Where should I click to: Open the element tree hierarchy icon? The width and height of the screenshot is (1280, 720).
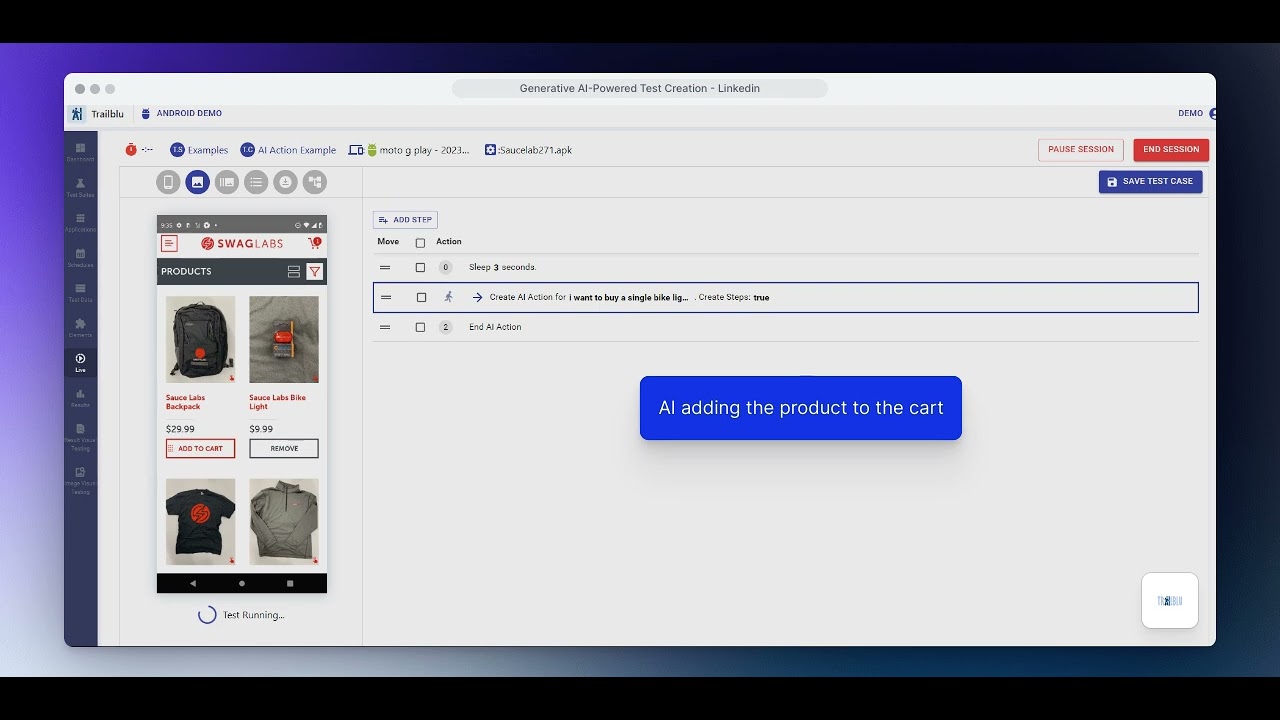pos(315,182)
